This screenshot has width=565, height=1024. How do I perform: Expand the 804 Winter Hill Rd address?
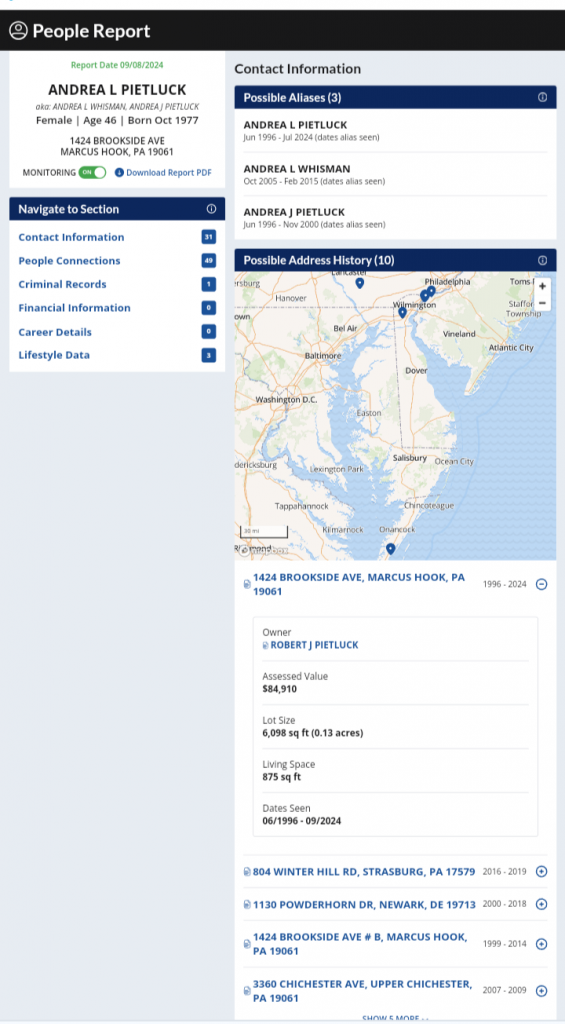(541, 871)
